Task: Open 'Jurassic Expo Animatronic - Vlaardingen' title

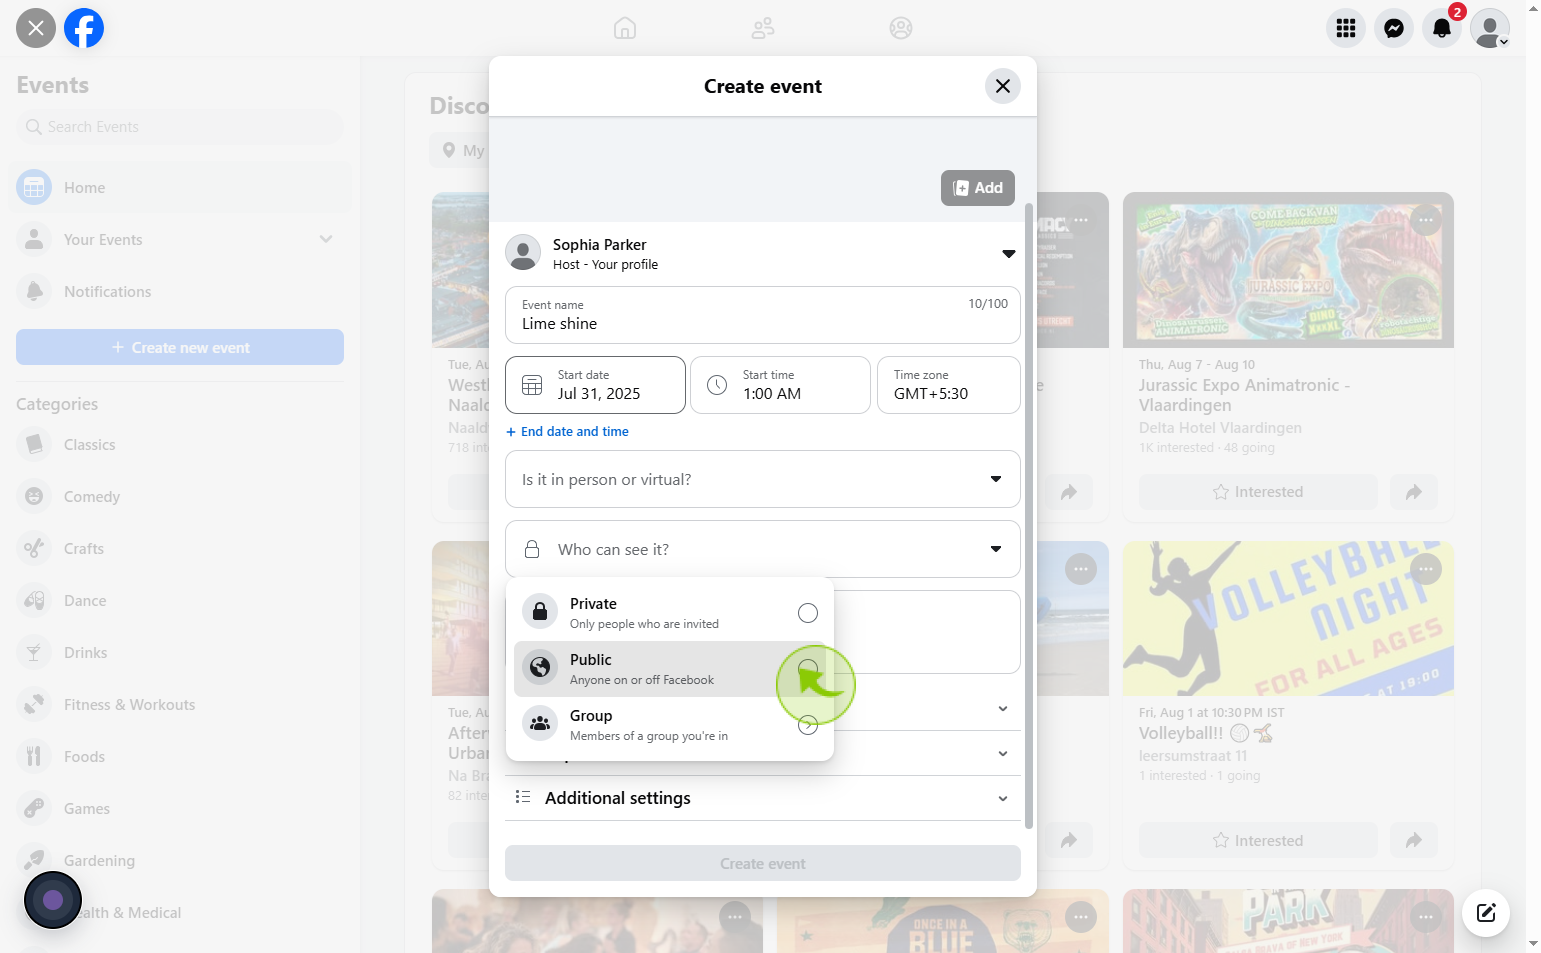Action: (1244, 395)
